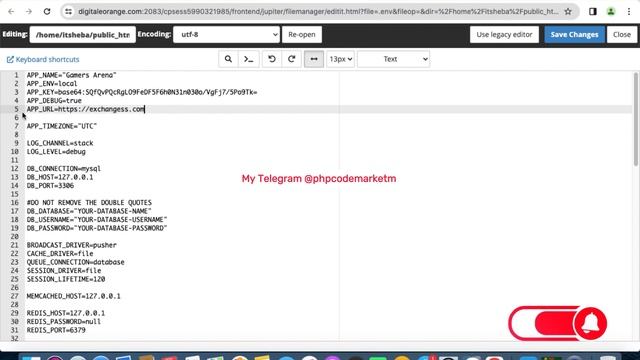This screenshot has height=360, width=640.
Task: Open the go-to-line terminal icon
Action: pyautogui.click(x=249, y=59)
